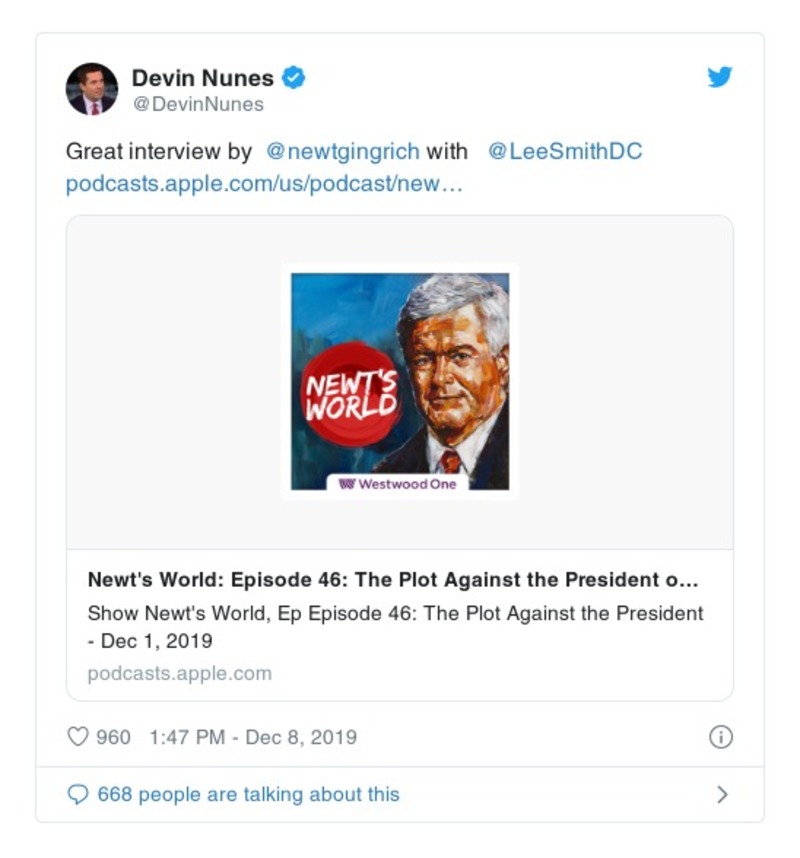Click the Devin Nunes display name
The height and width of the screenshot is (858, 800).
pyautogui.click(x=202, y=78)
